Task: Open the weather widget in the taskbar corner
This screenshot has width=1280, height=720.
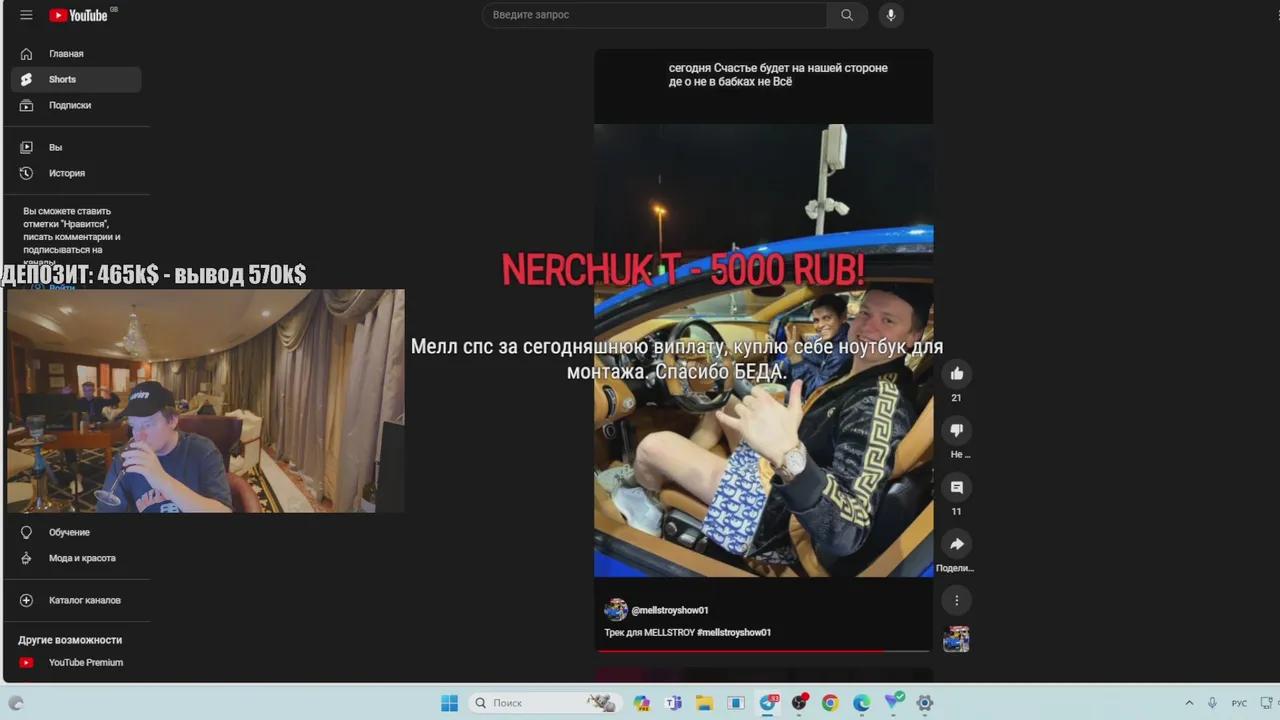Action: click(15, 703)
